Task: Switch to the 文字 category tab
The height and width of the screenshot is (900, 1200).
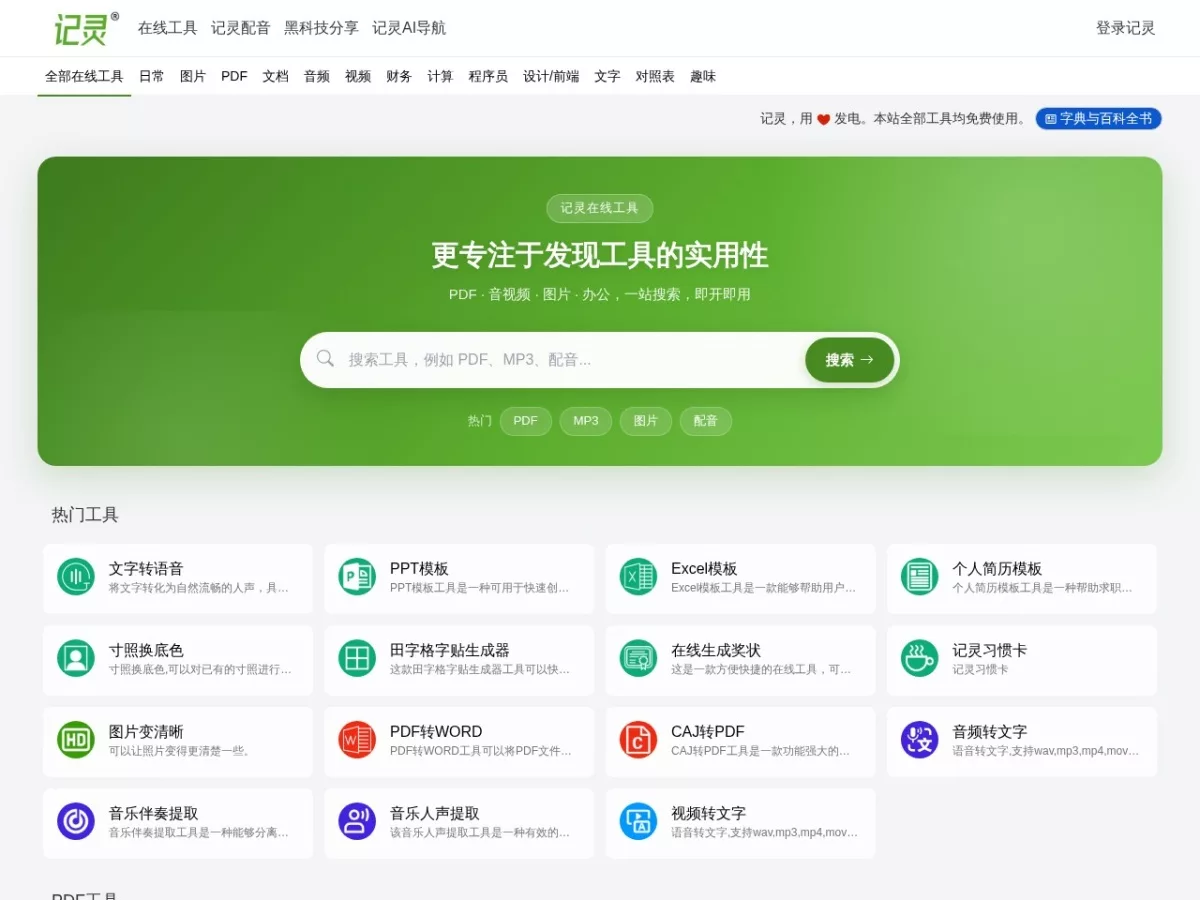Action: [x=607, y=76]
